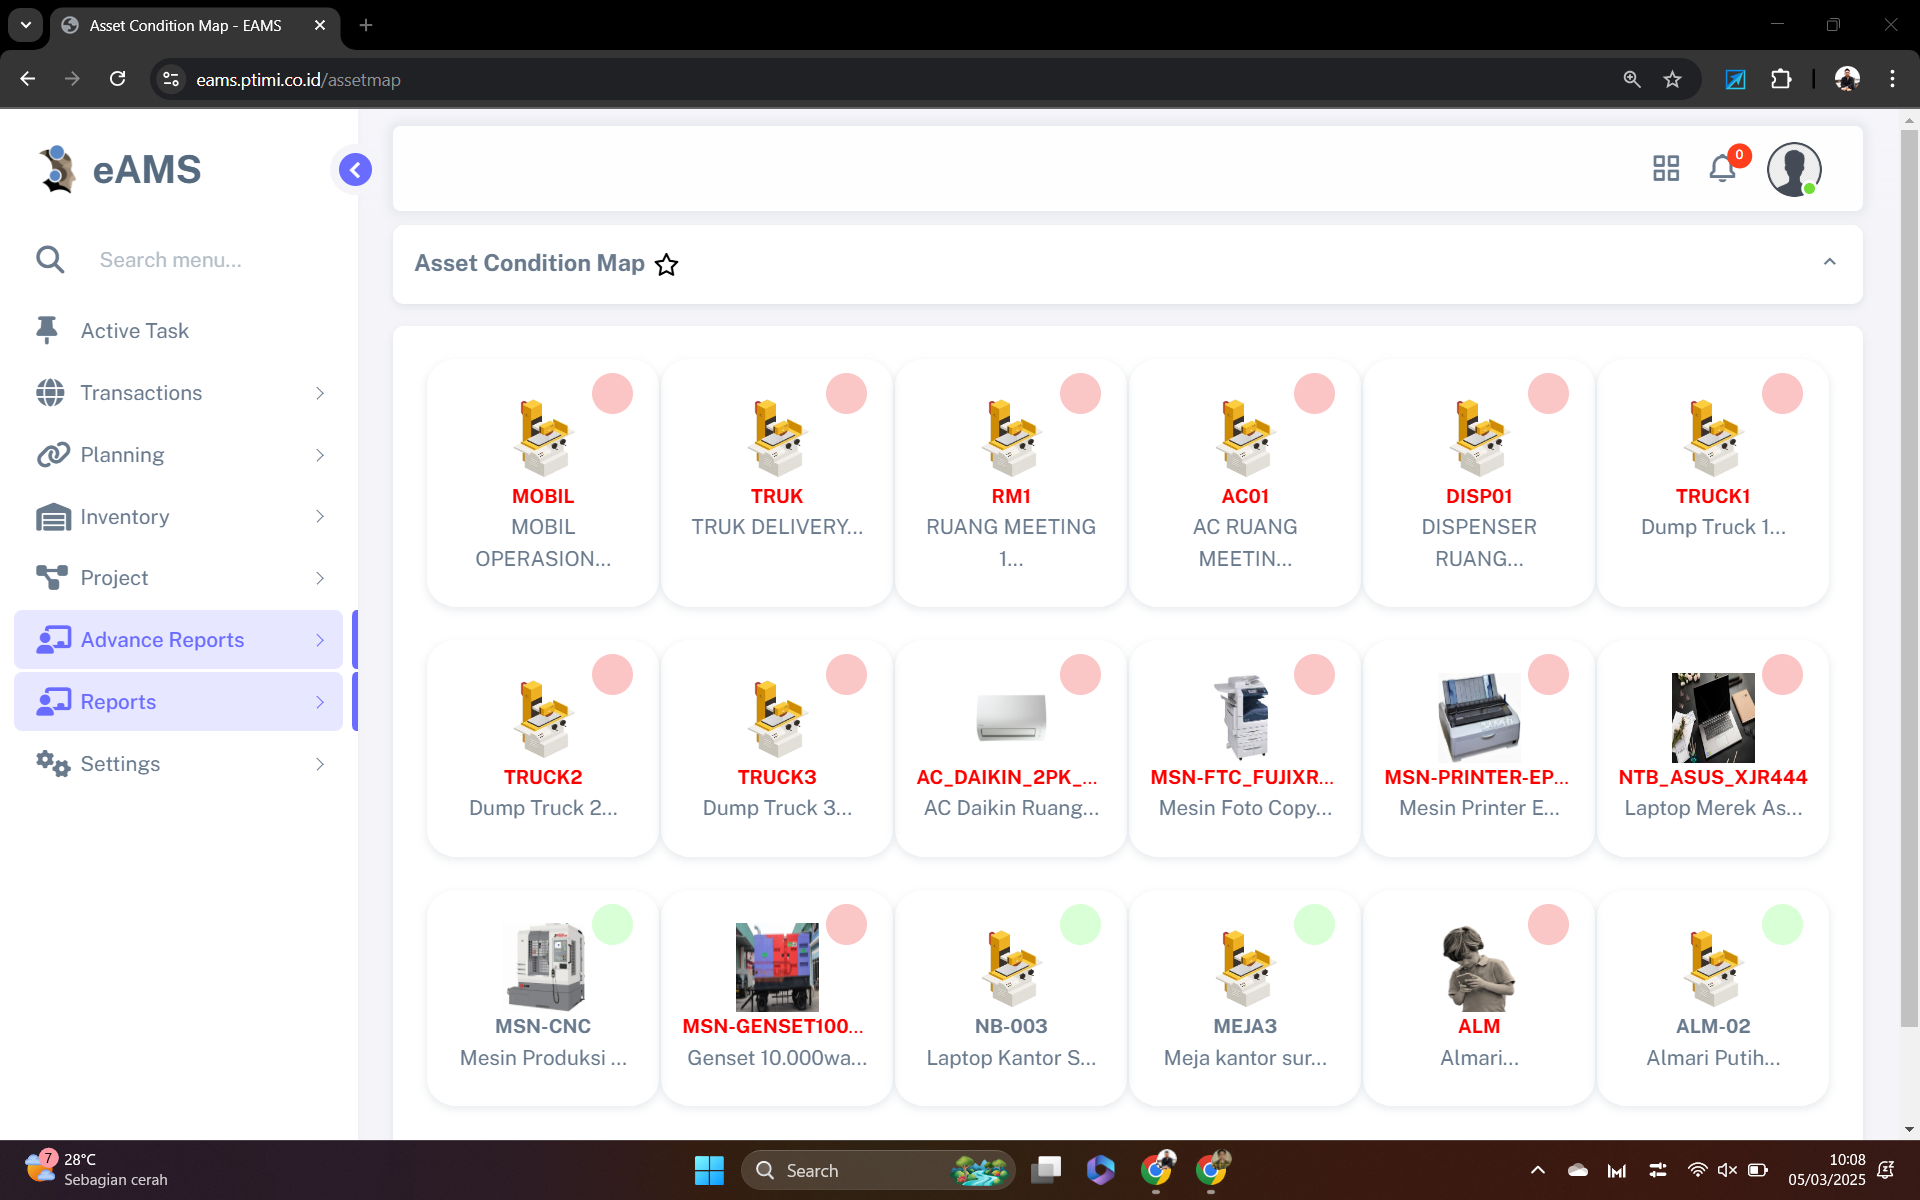
Task: Click the red status dot on MOBIL card
Action: (x=612, y=394)
